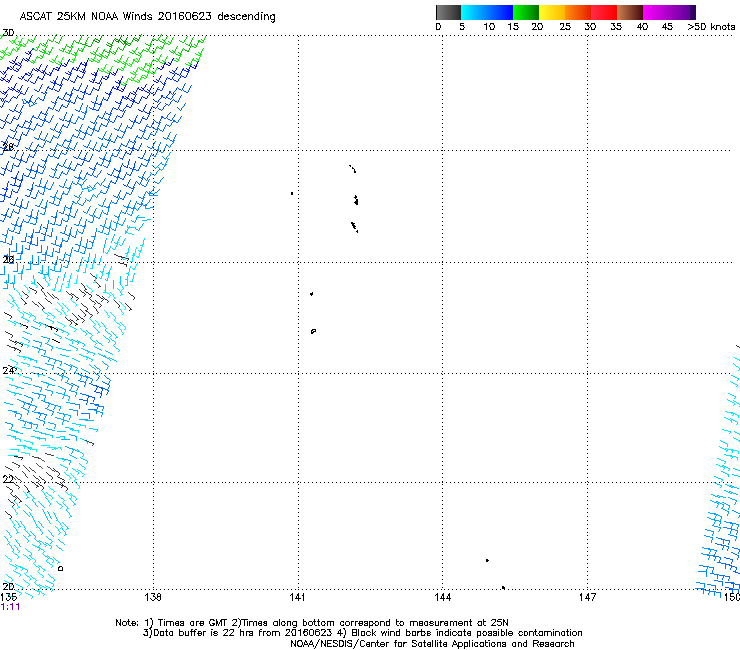The image size is (740, 650).
Task: Click the gray 0-5 knots color swatch
Action: pyautogui.click(x=448, y=12)
